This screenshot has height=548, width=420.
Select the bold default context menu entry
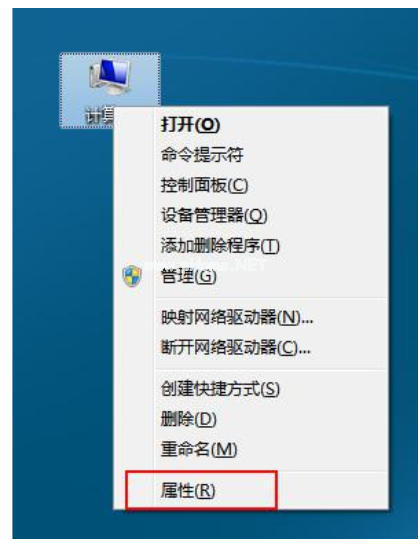(x=251, y=125)
